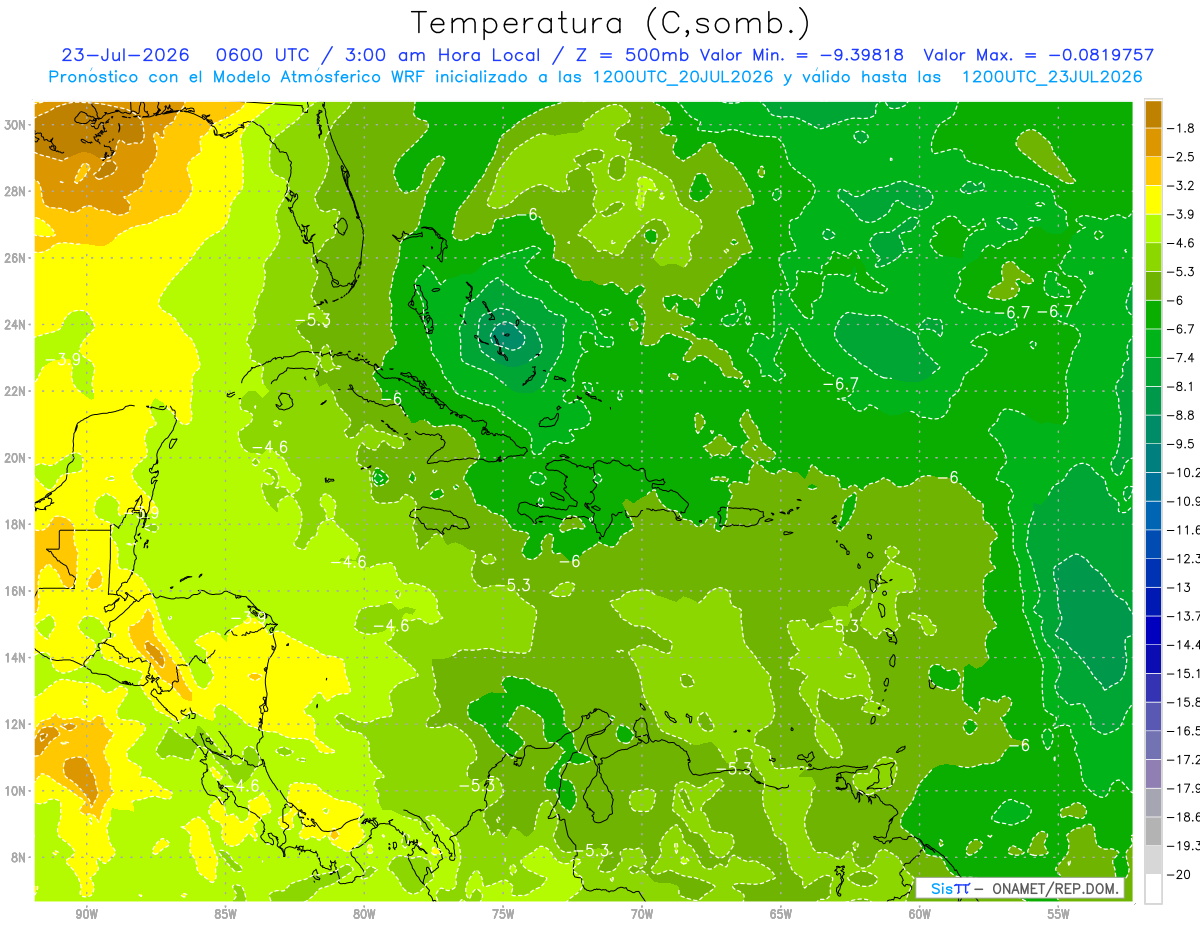Click the 22N latitude axis label
Viewport: 1200px width, 927px height.
point(17,391)
